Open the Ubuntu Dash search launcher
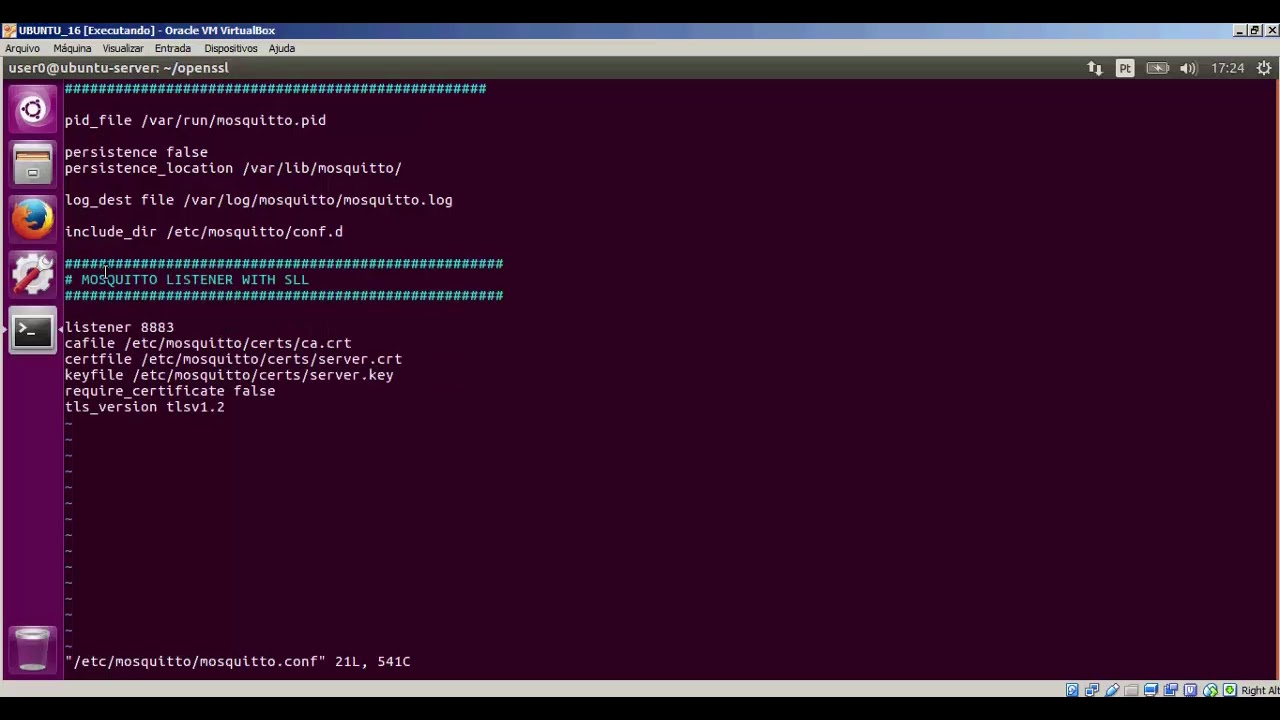 32,109
